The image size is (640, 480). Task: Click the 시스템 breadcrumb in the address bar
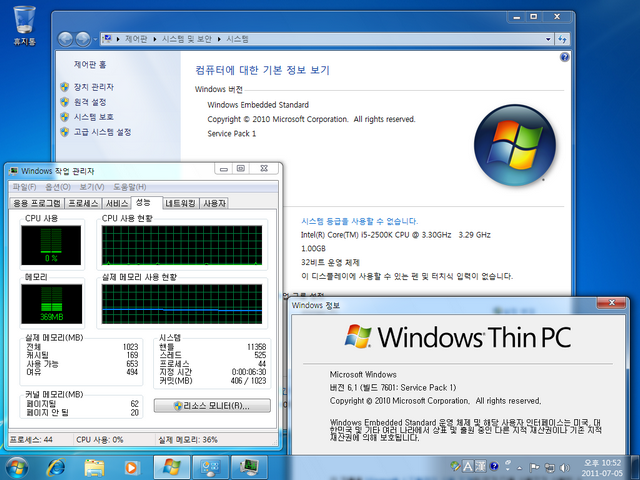point(237,39)
